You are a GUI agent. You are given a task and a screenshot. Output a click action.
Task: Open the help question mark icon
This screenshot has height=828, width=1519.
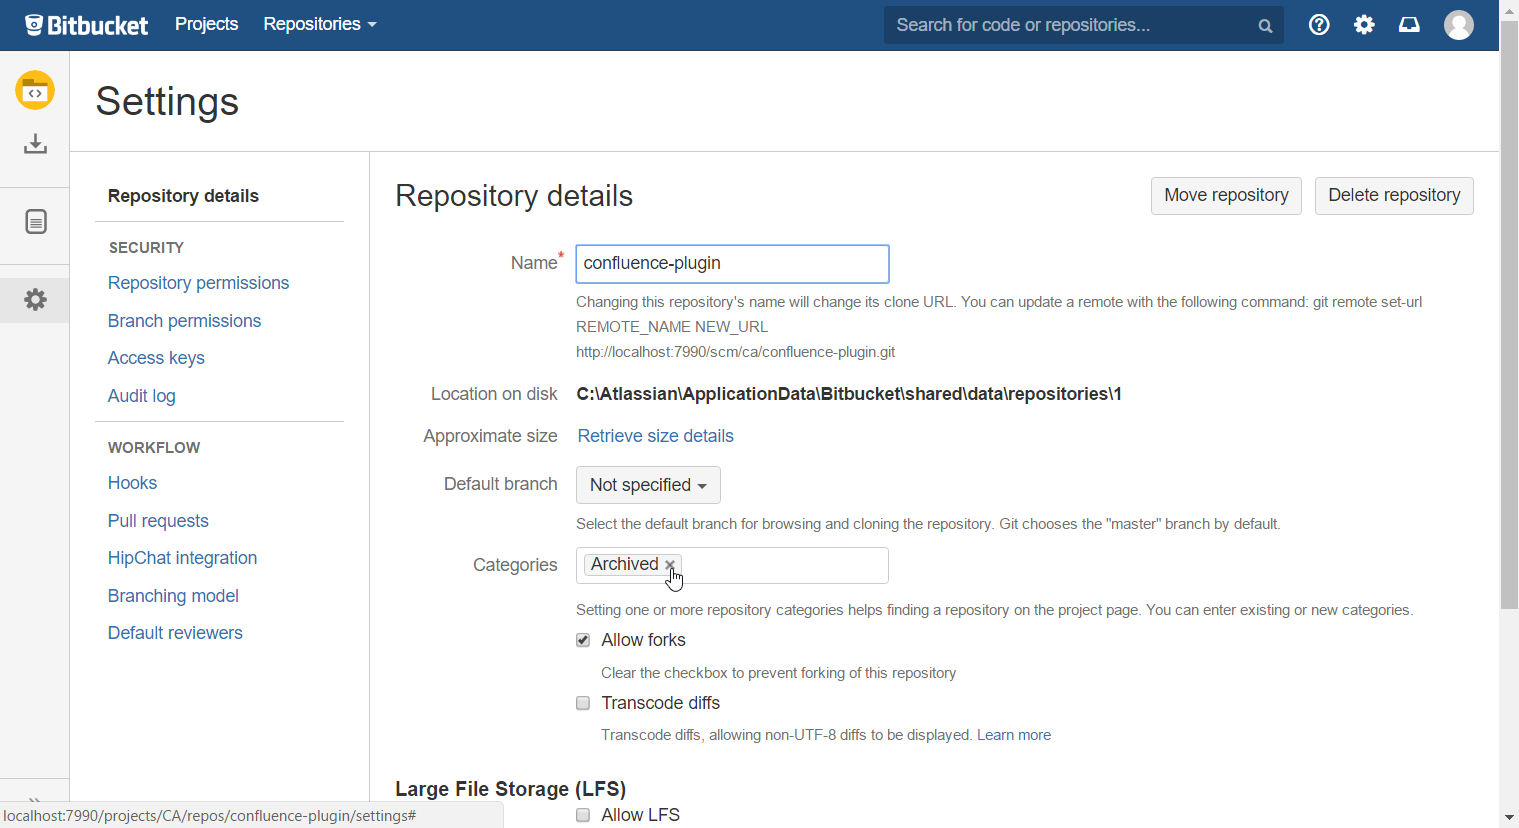pos(1318,24)
